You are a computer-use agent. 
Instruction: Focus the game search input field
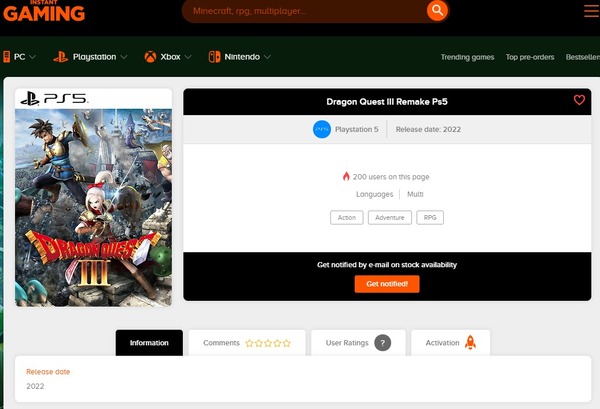pyautogui.click(x=304, y=11)
